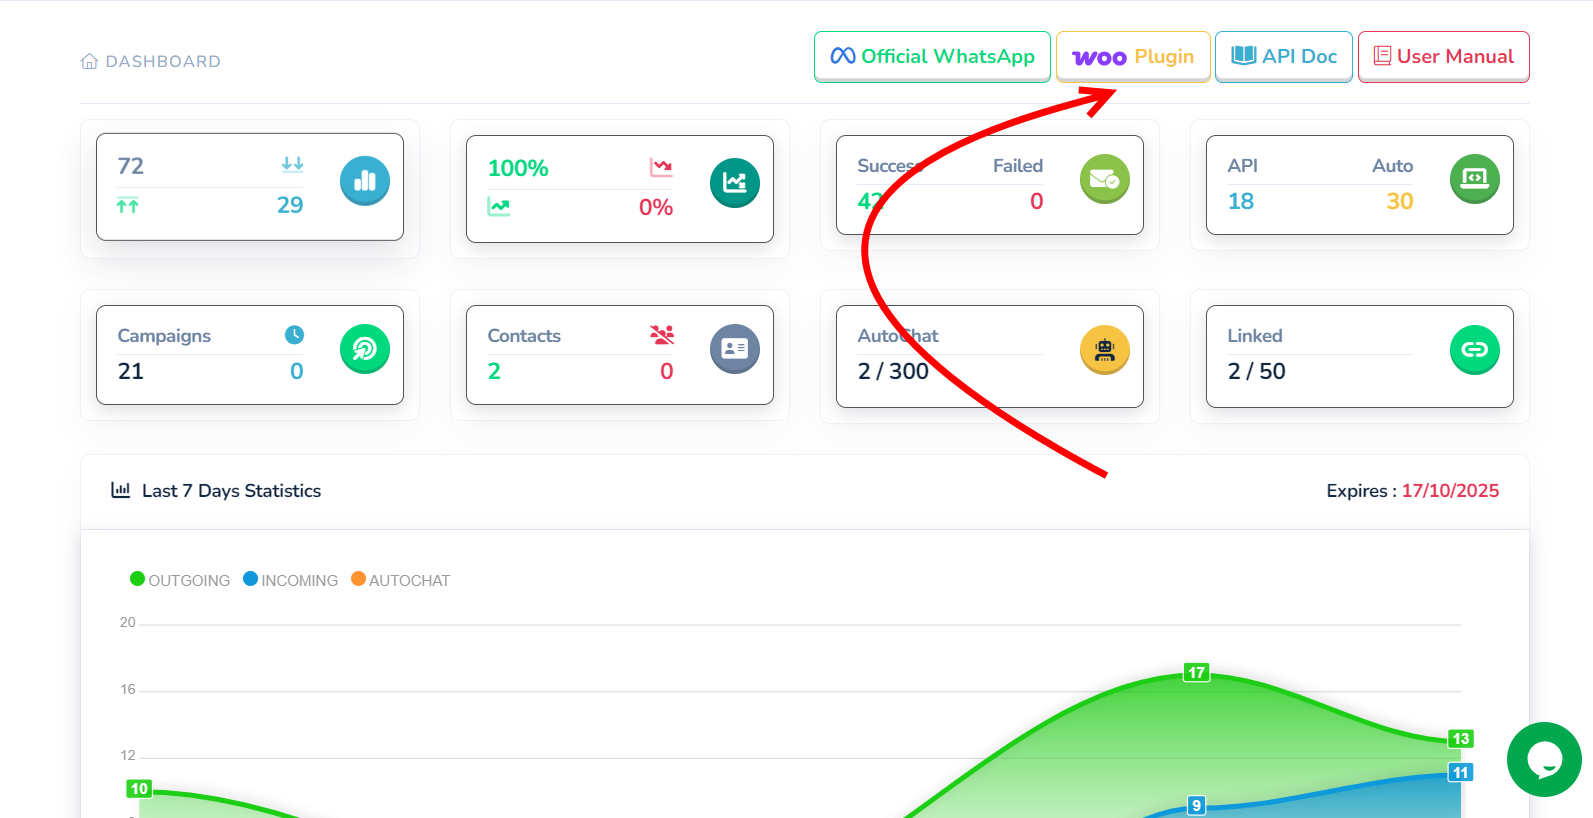The width and height of the screenshot is (1593, 818).
Task: Click the AutoChat value 2 / 300
Action: (x=893, y=371)
